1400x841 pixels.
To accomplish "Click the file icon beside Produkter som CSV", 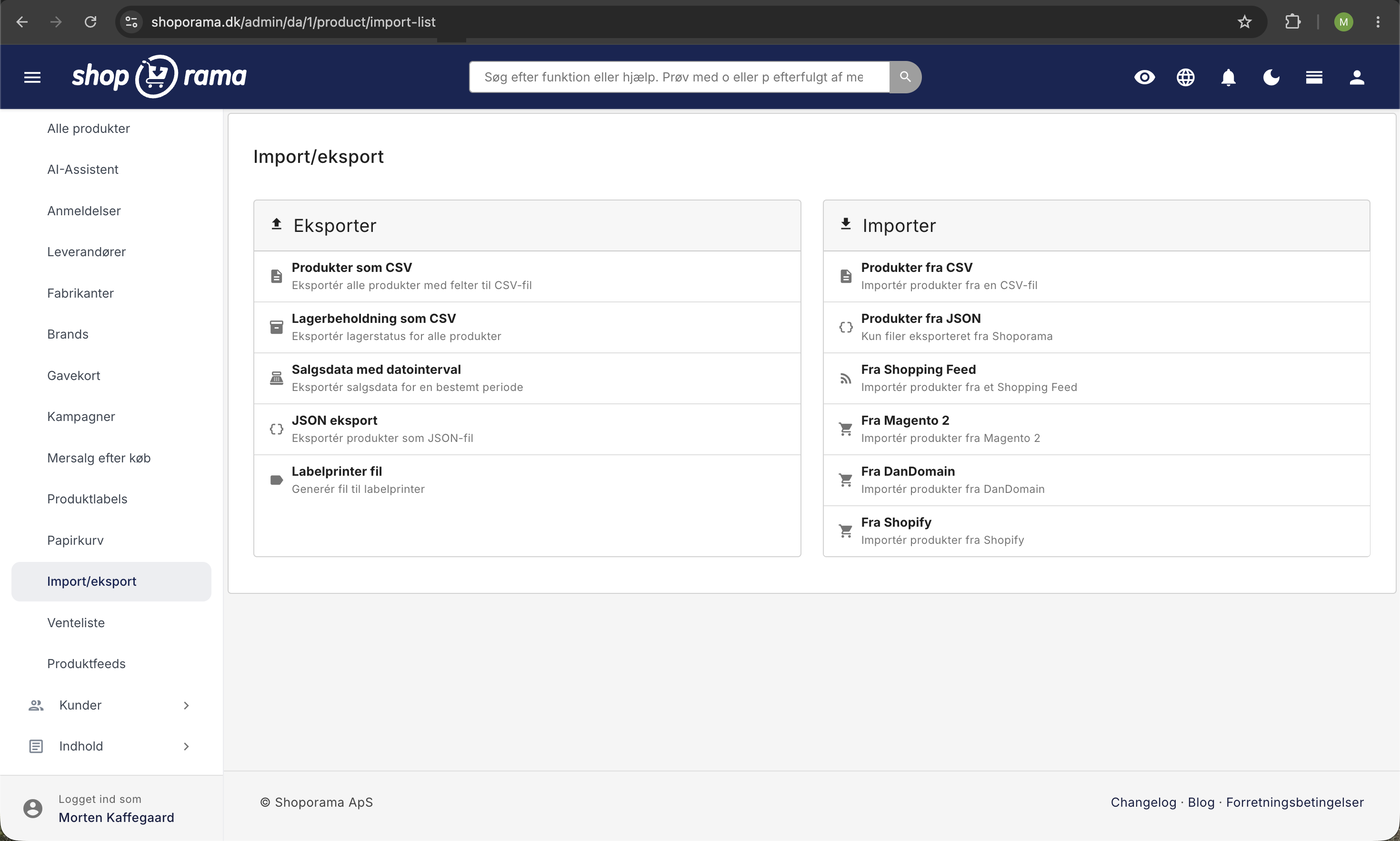I will [x=277, y=276].
